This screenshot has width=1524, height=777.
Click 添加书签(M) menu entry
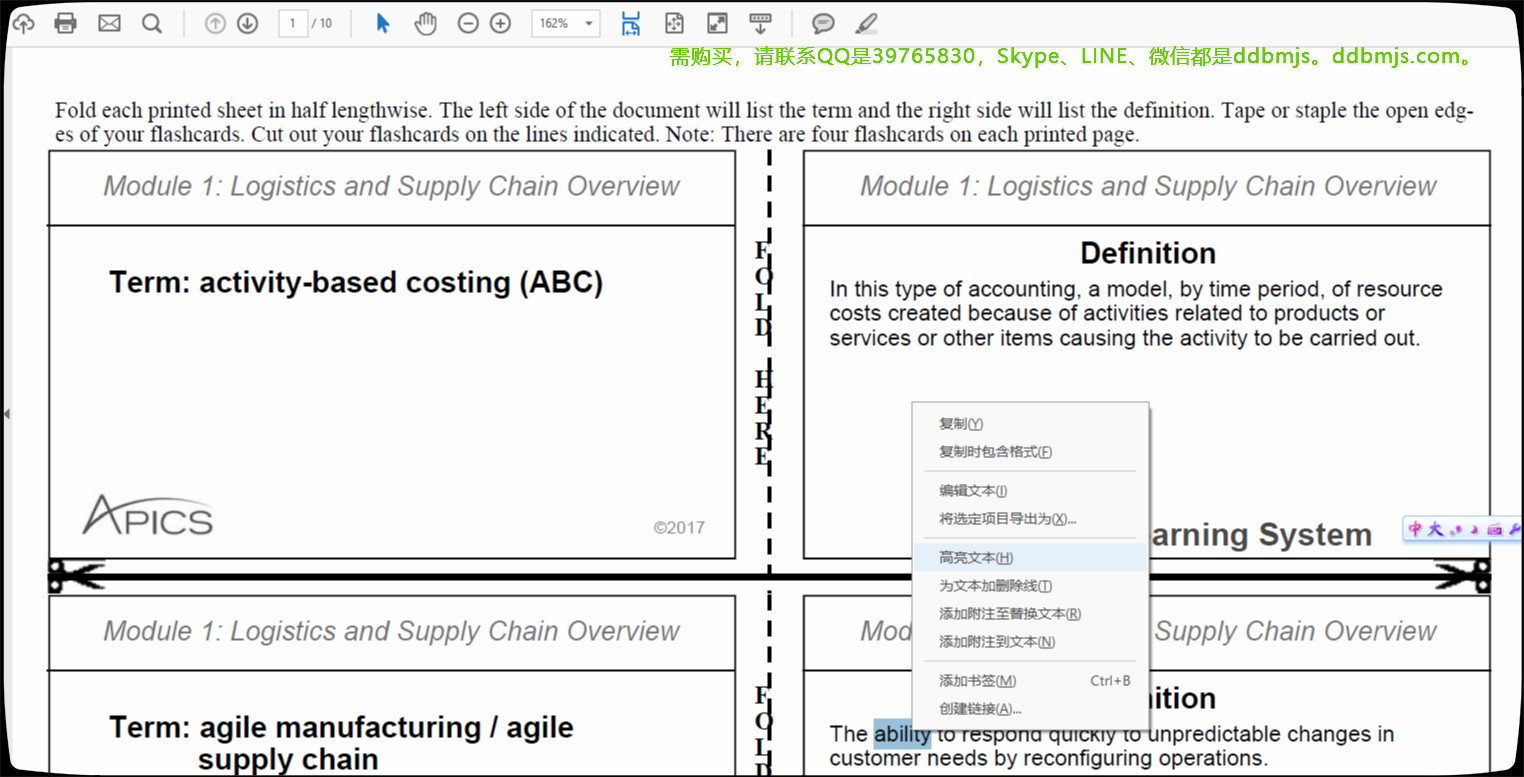977,681
